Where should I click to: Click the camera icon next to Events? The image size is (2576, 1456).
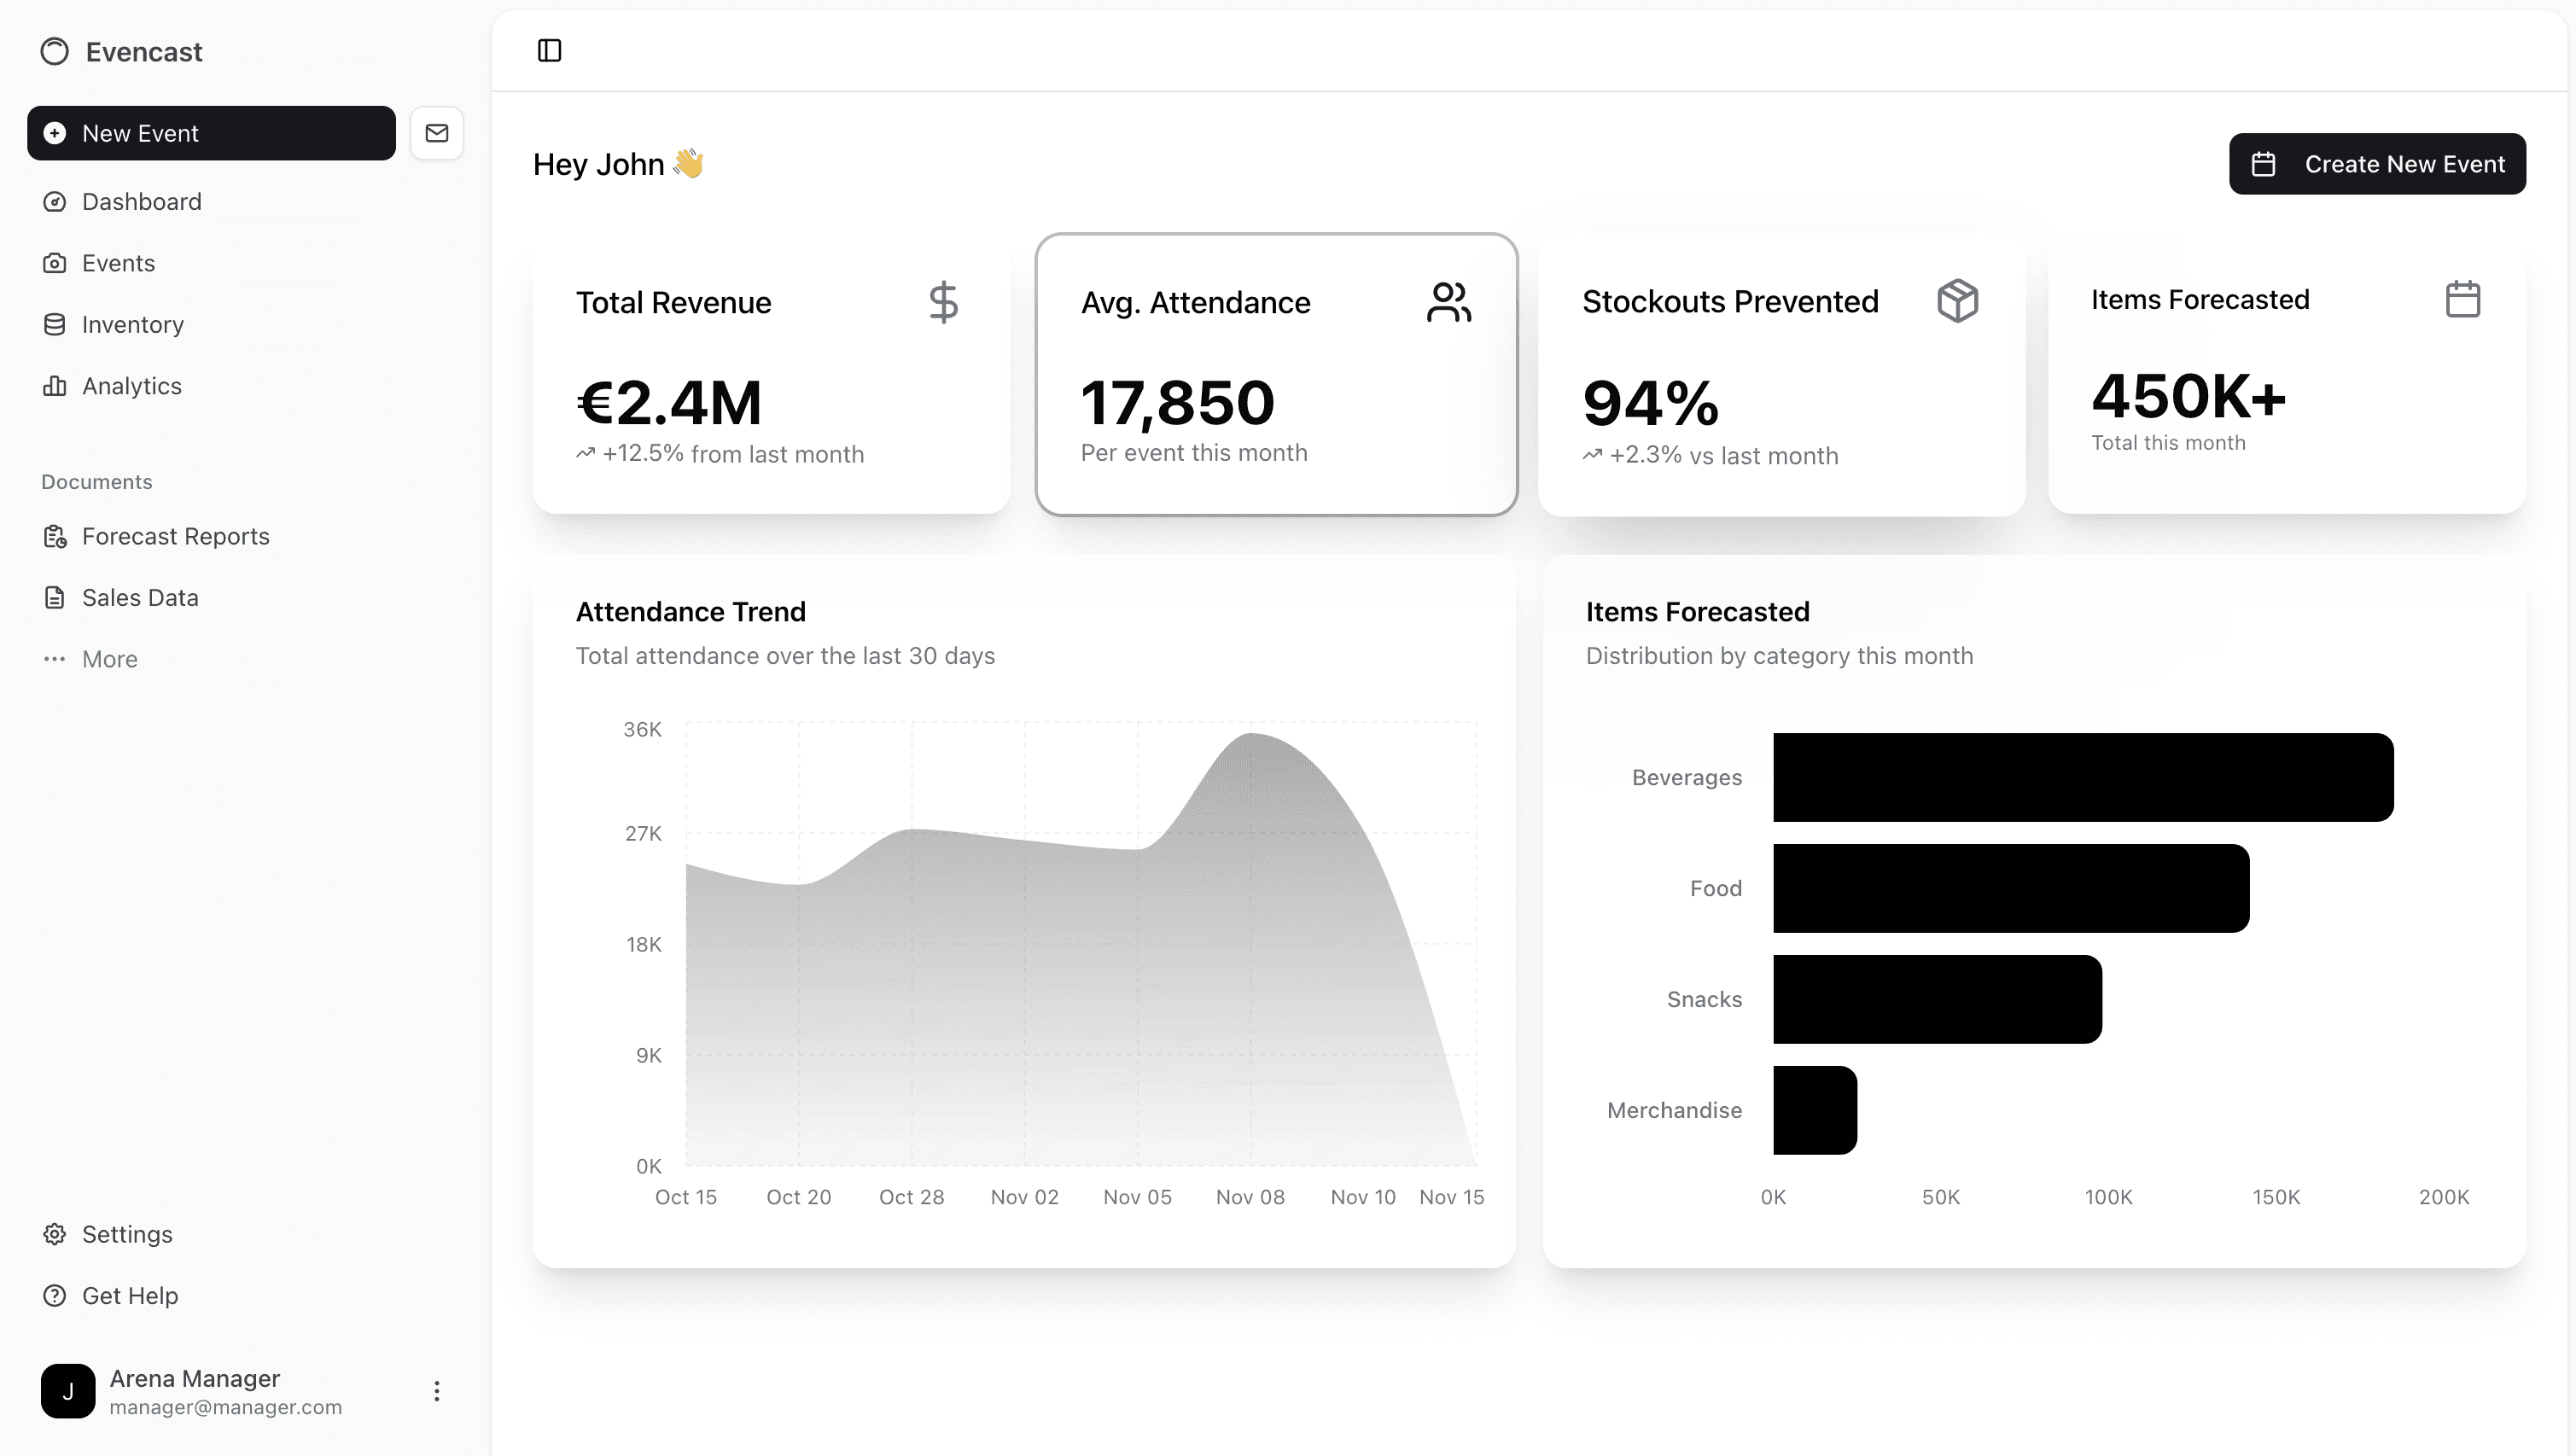[x=55, y=262]
